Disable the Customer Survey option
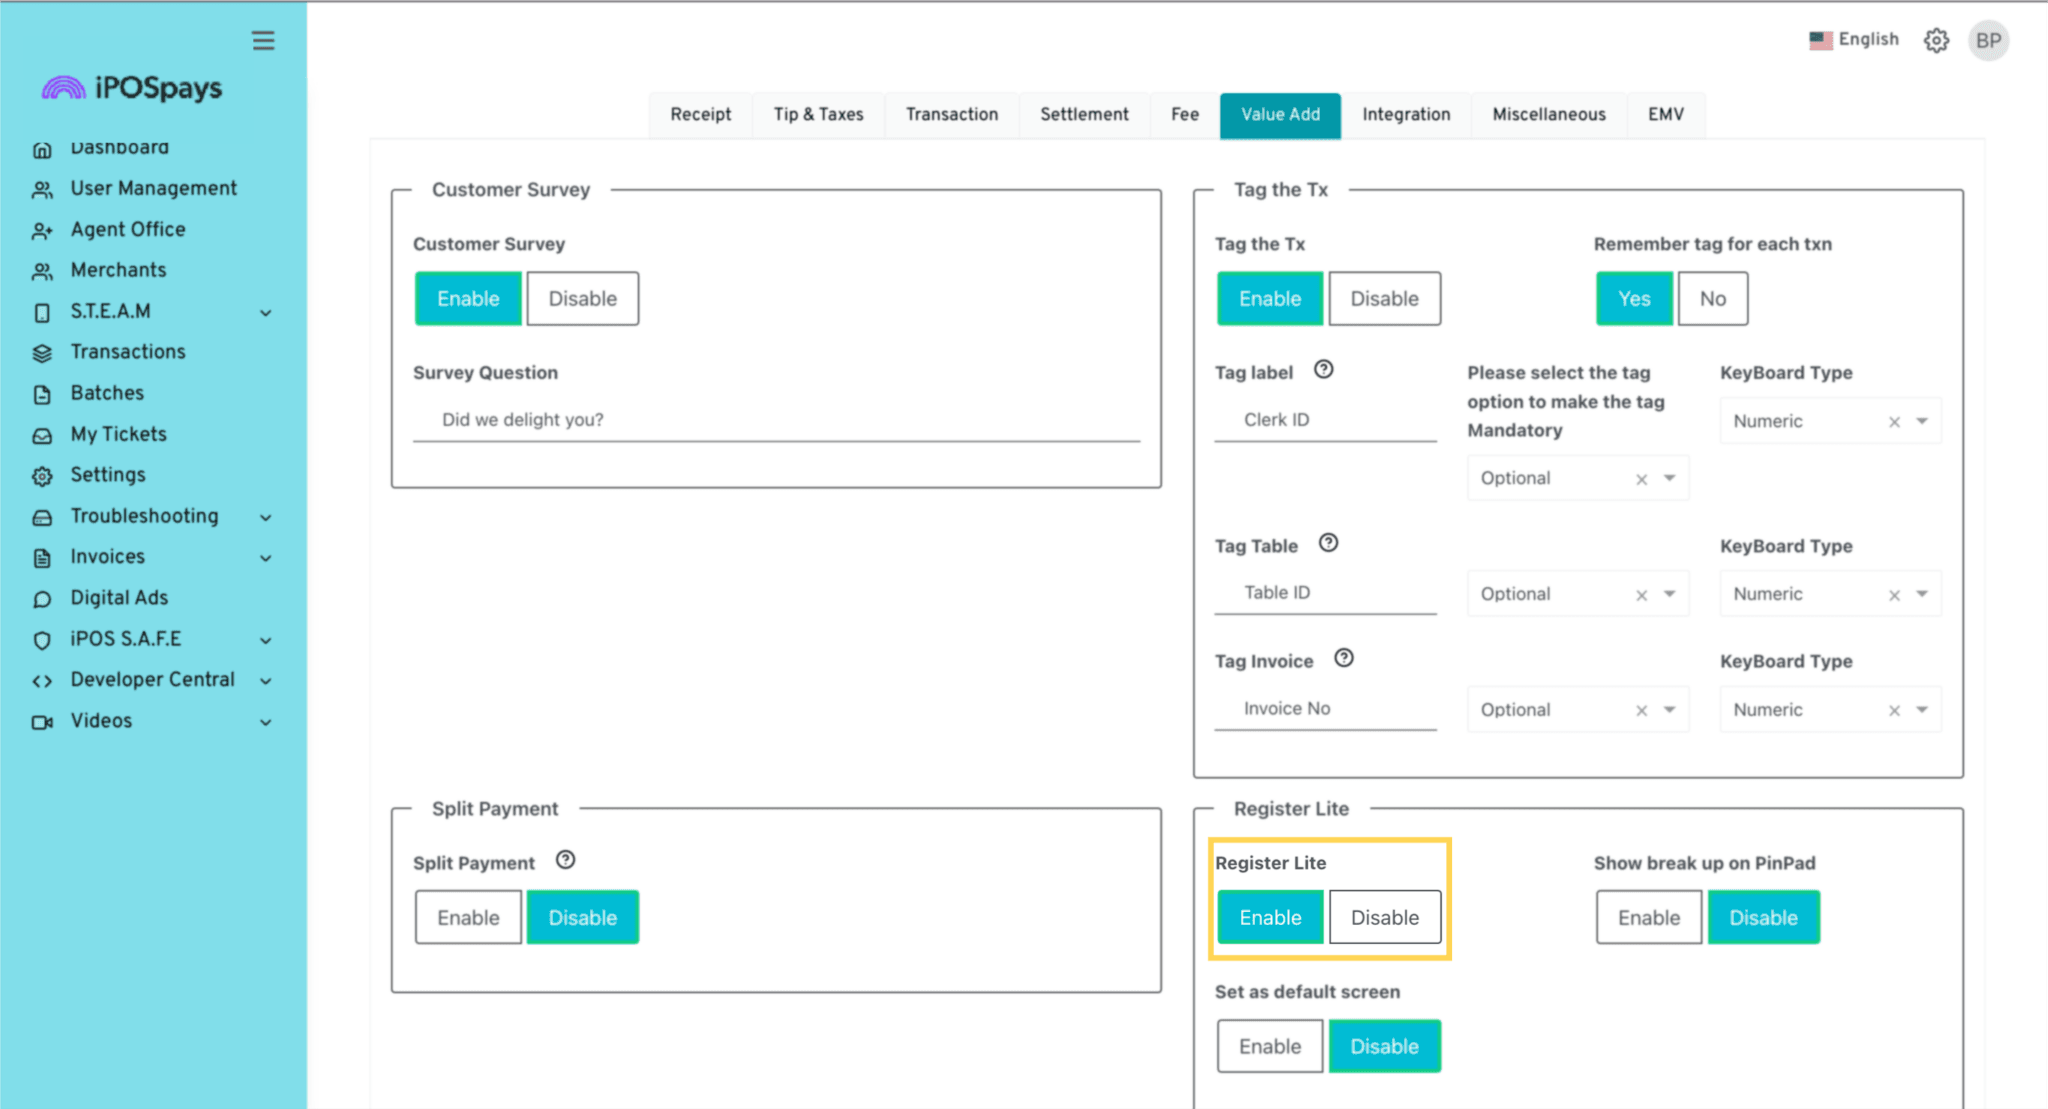 tap(582, 298)
